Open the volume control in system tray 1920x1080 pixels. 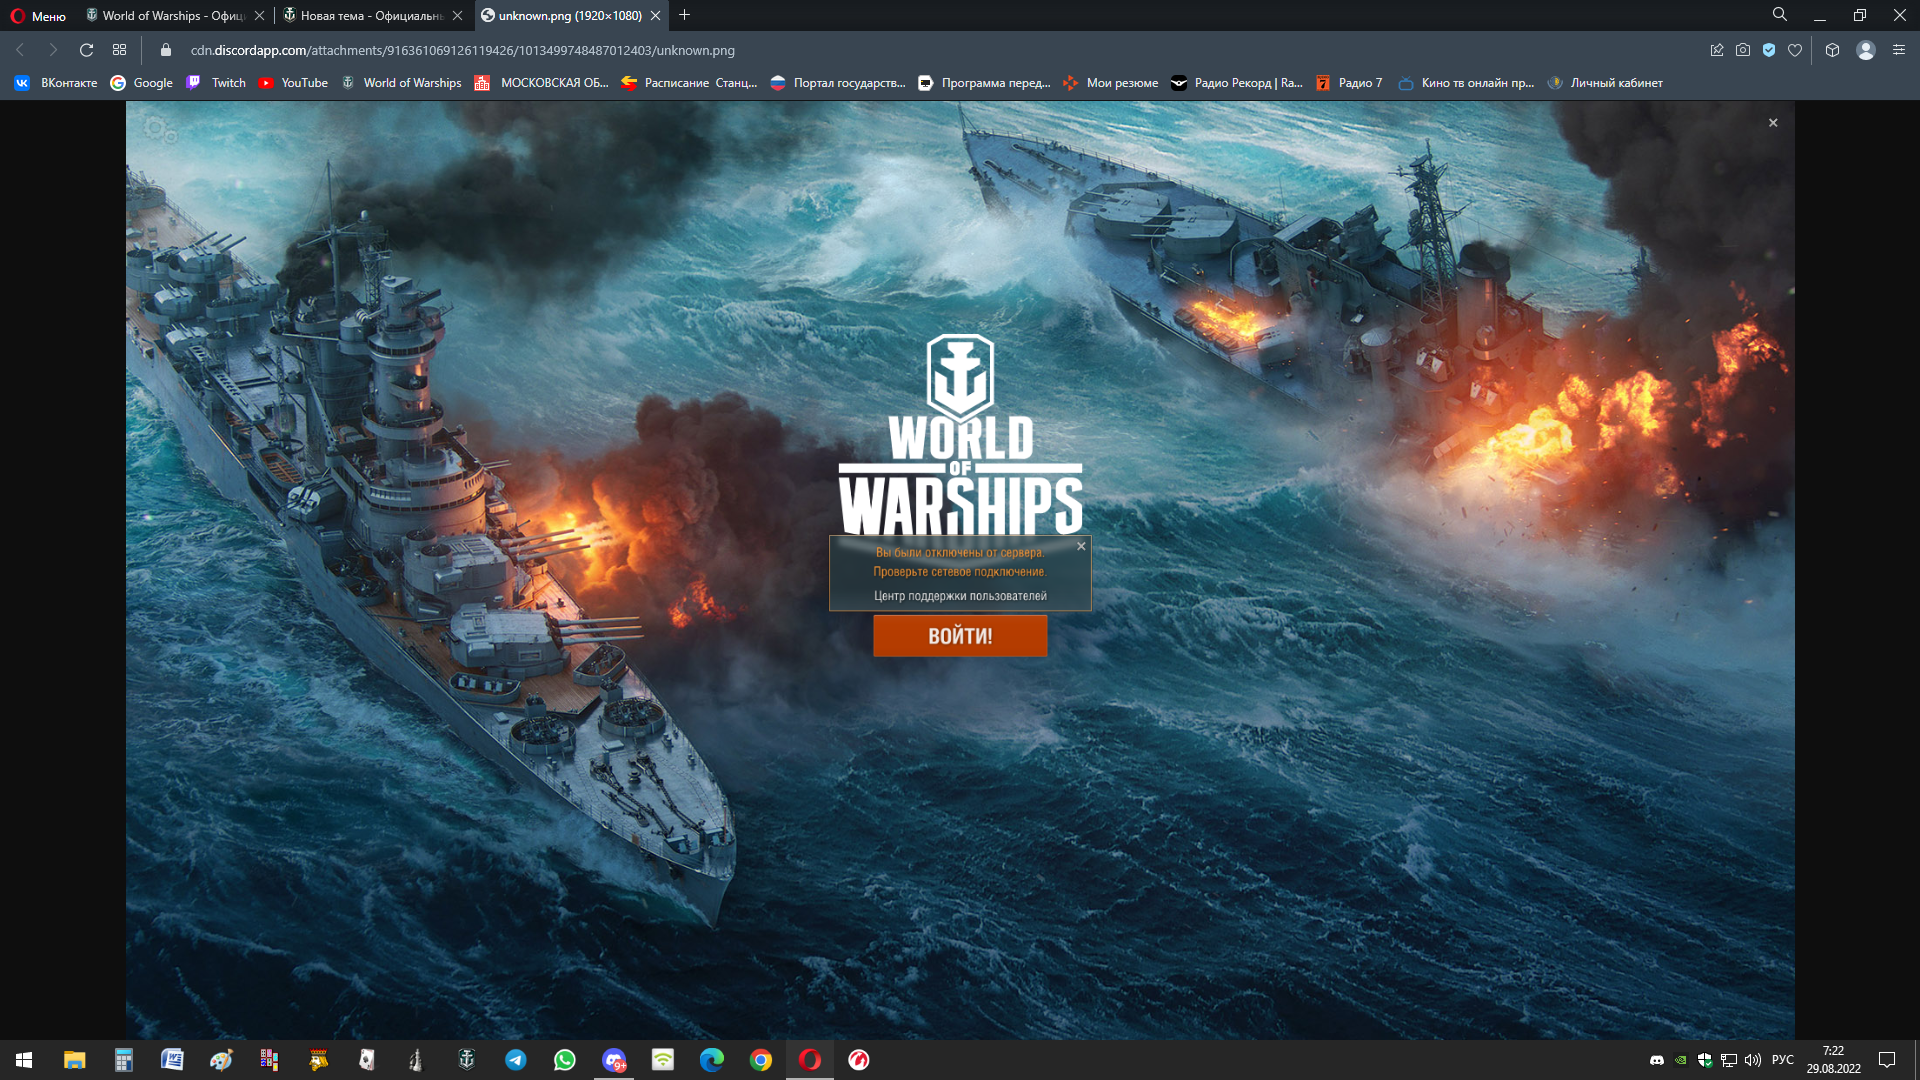[x=1752, y=1060]
